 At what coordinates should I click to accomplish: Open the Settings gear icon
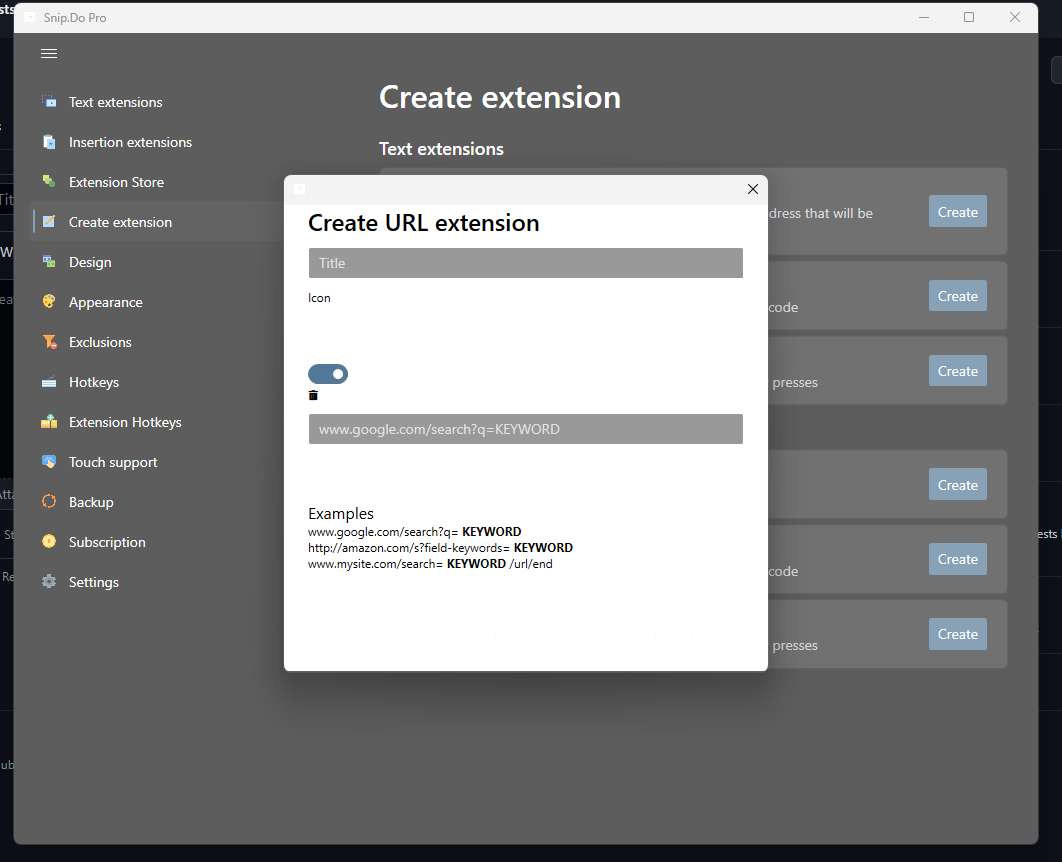48,581
